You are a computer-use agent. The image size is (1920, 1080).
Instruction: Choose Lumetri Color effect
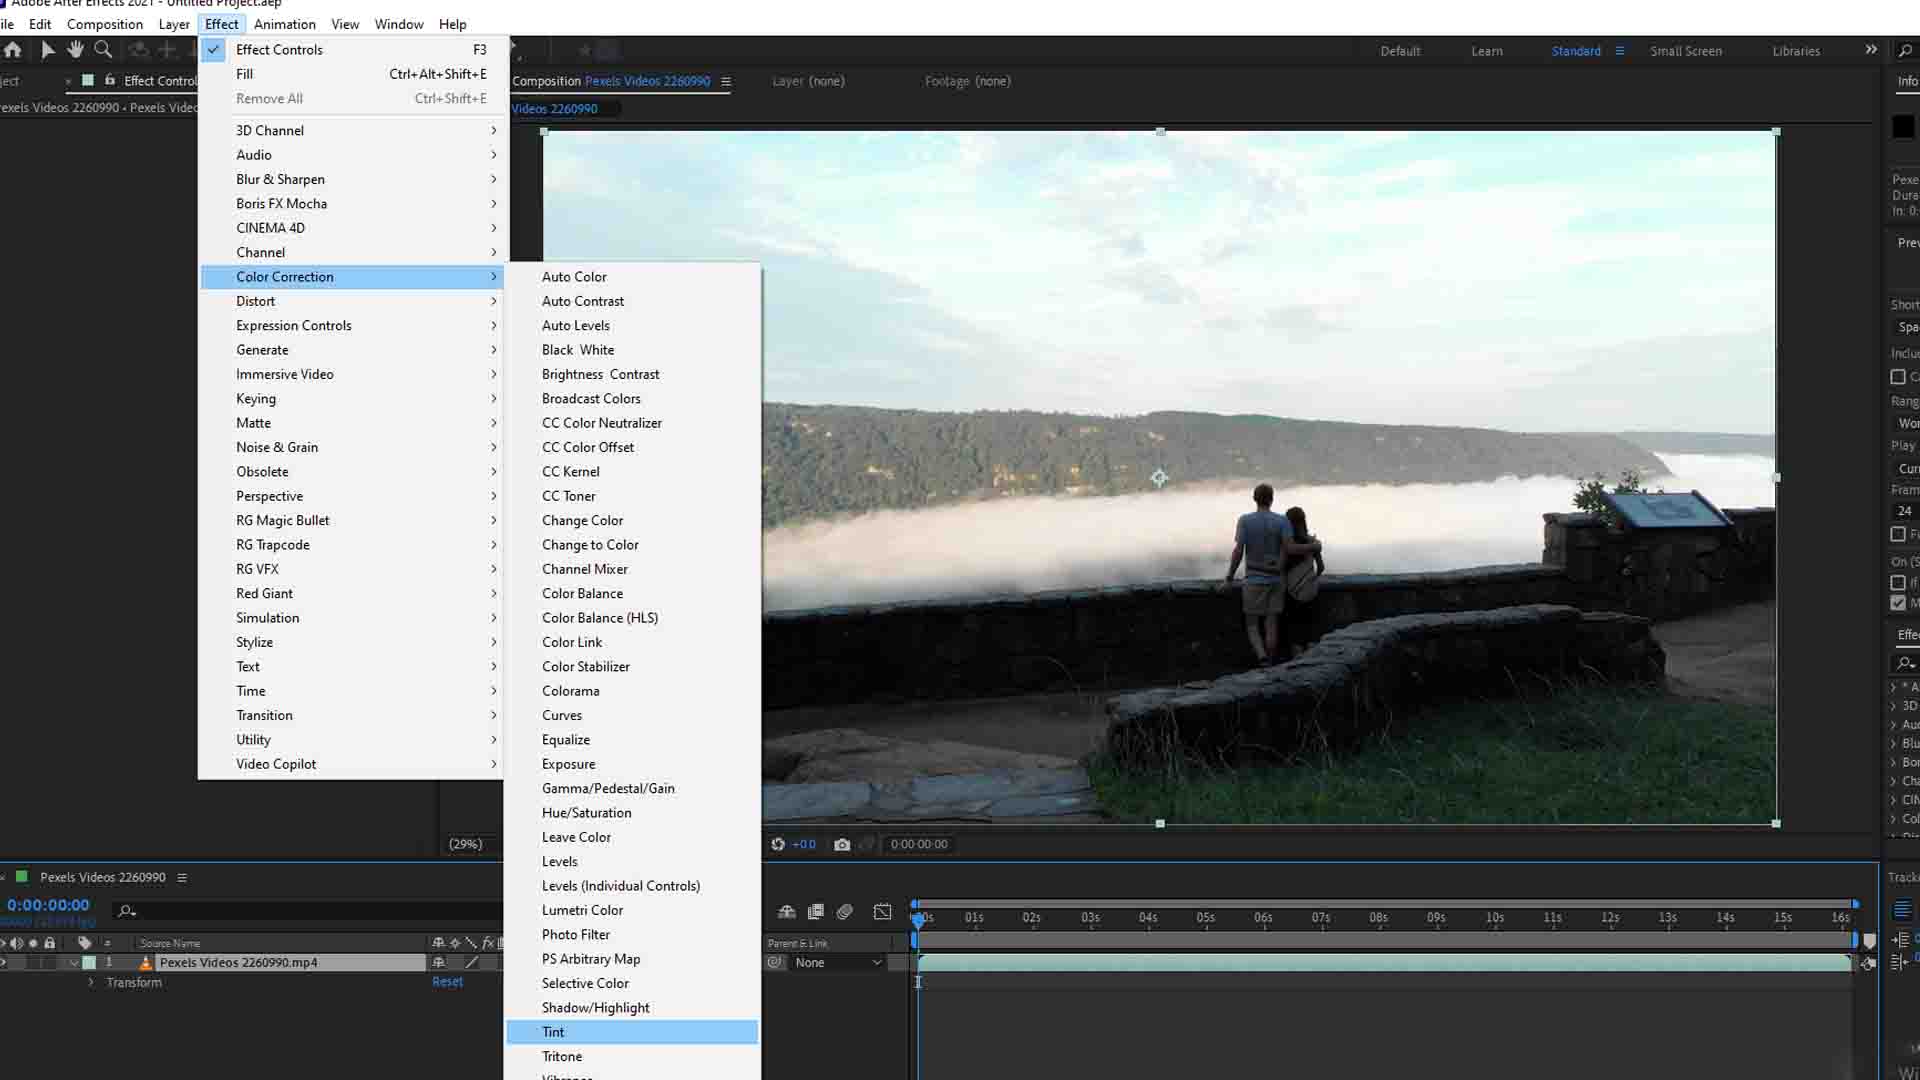tap(632, 911)
